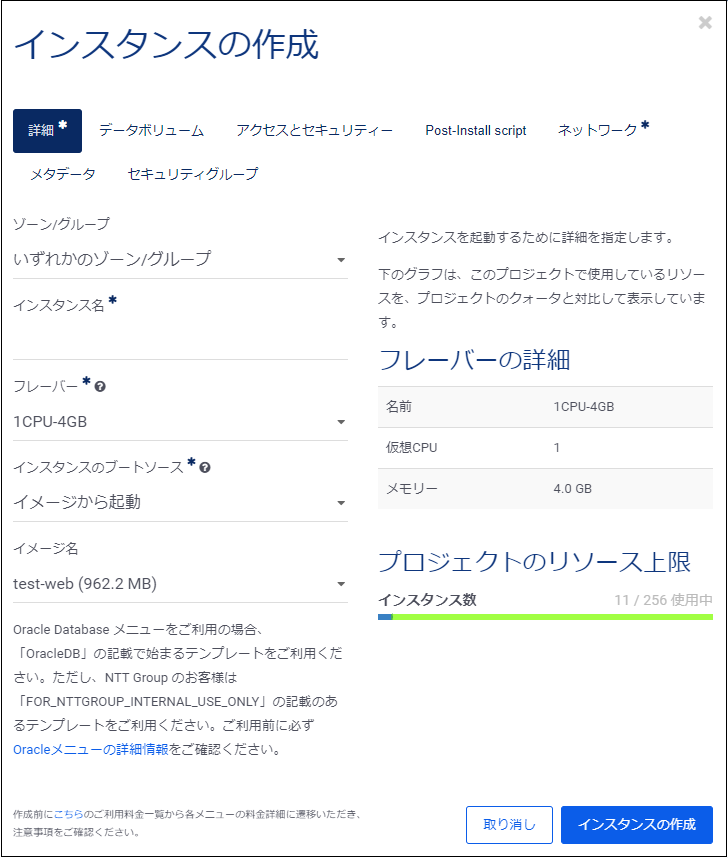
Task: Open the こちら pricing list link
Action: click(x=68, y=814)
